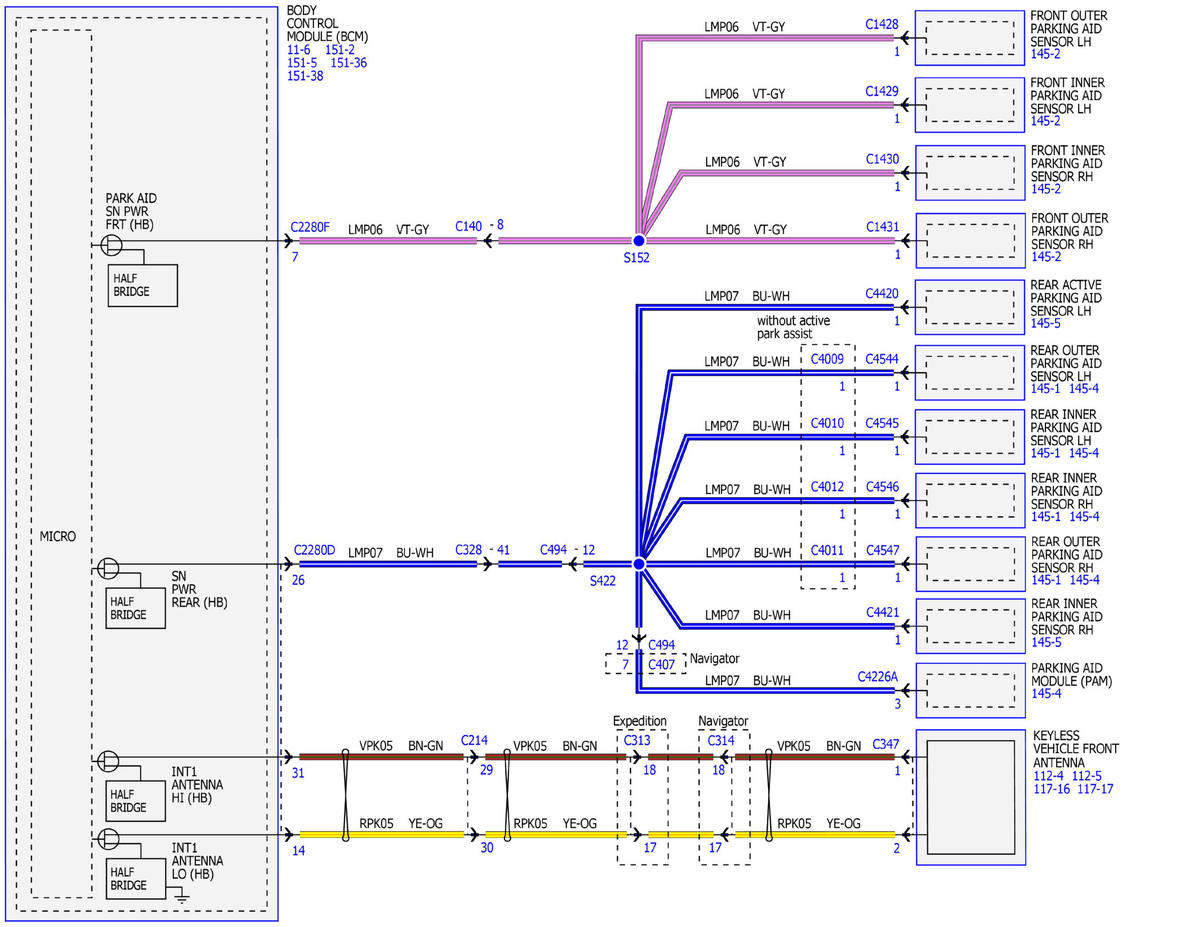
Task: Open connector C2280D link
Action: pyautogui.click(x=315, y=551)
